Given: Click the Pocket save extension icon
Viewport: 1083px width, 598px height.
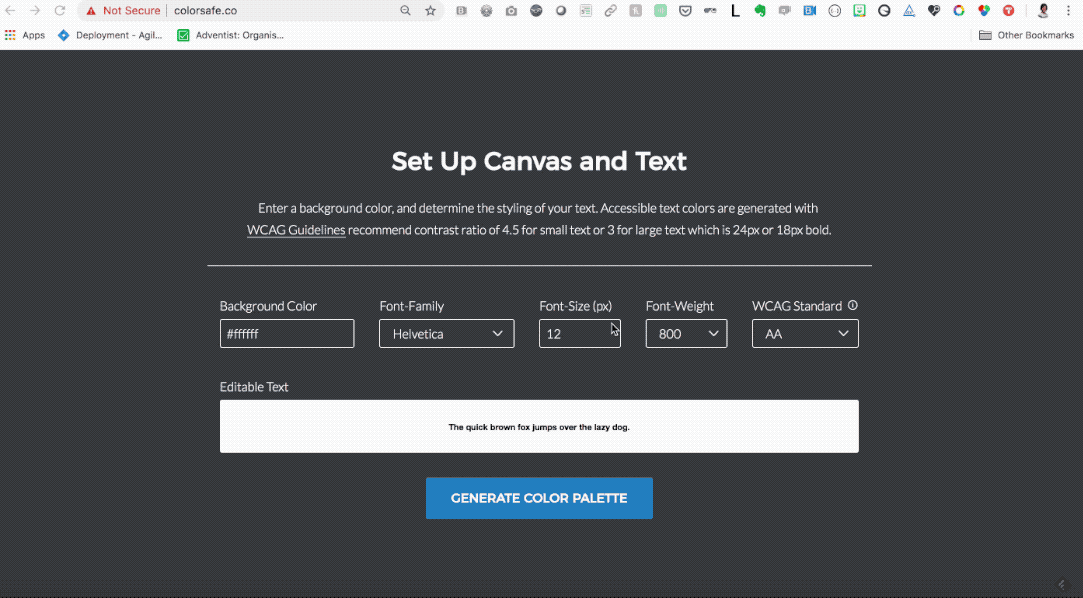Looking at the screenshot, I should tap(685, 10).
